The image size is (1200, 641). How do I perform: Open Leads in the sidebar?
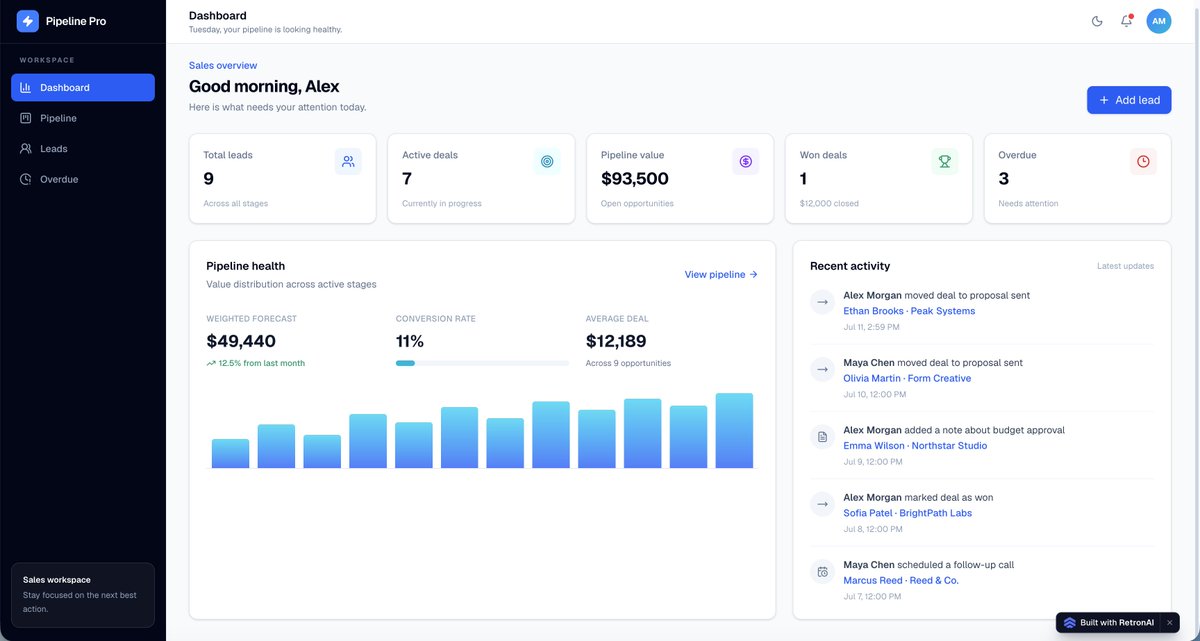tap(83, 148)
